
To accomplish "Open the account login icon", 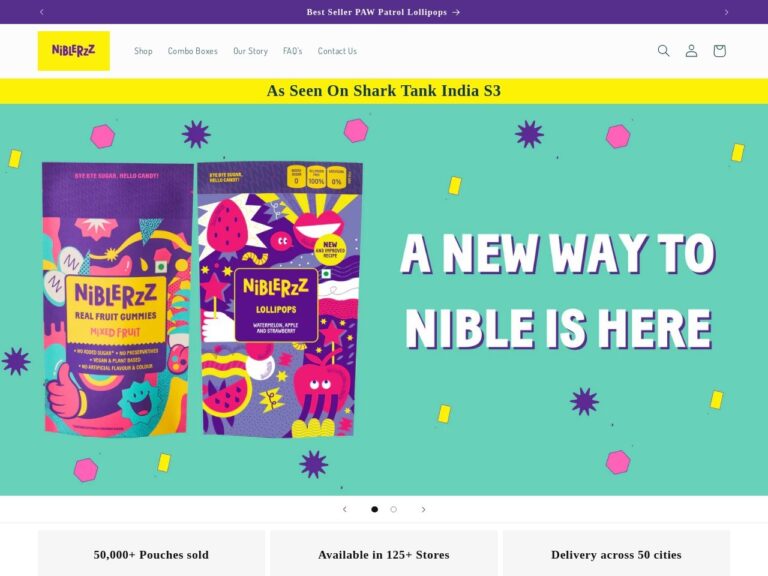I will point(691,50).
